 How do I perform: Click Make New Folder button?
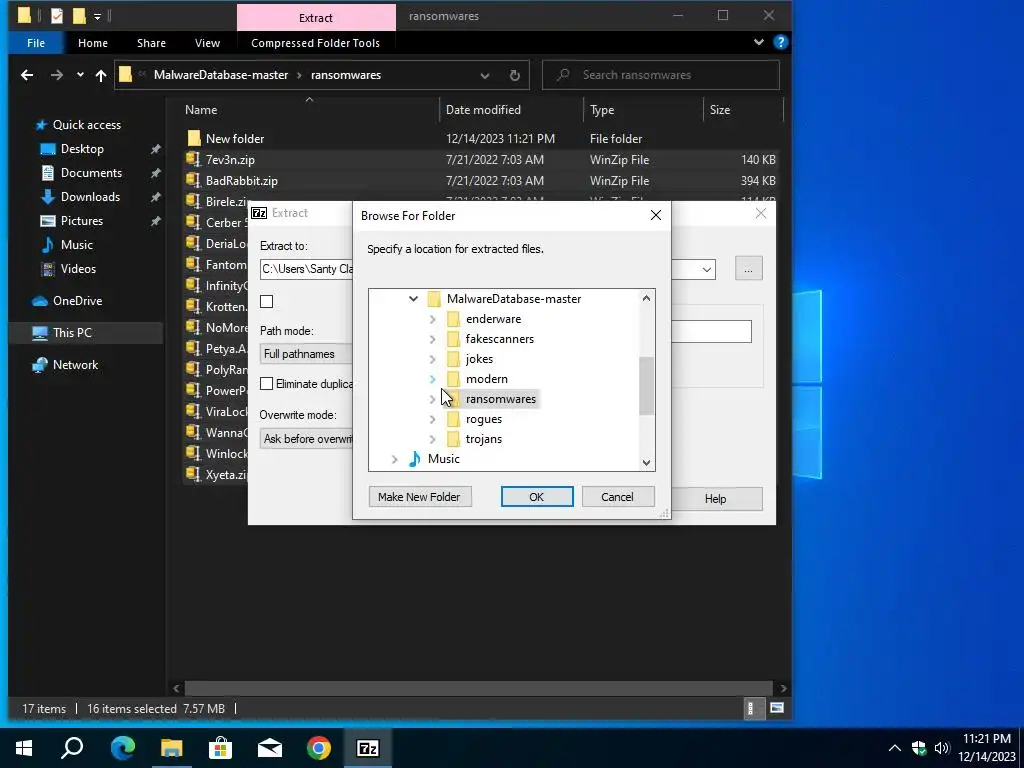click(x=419, y=497)
